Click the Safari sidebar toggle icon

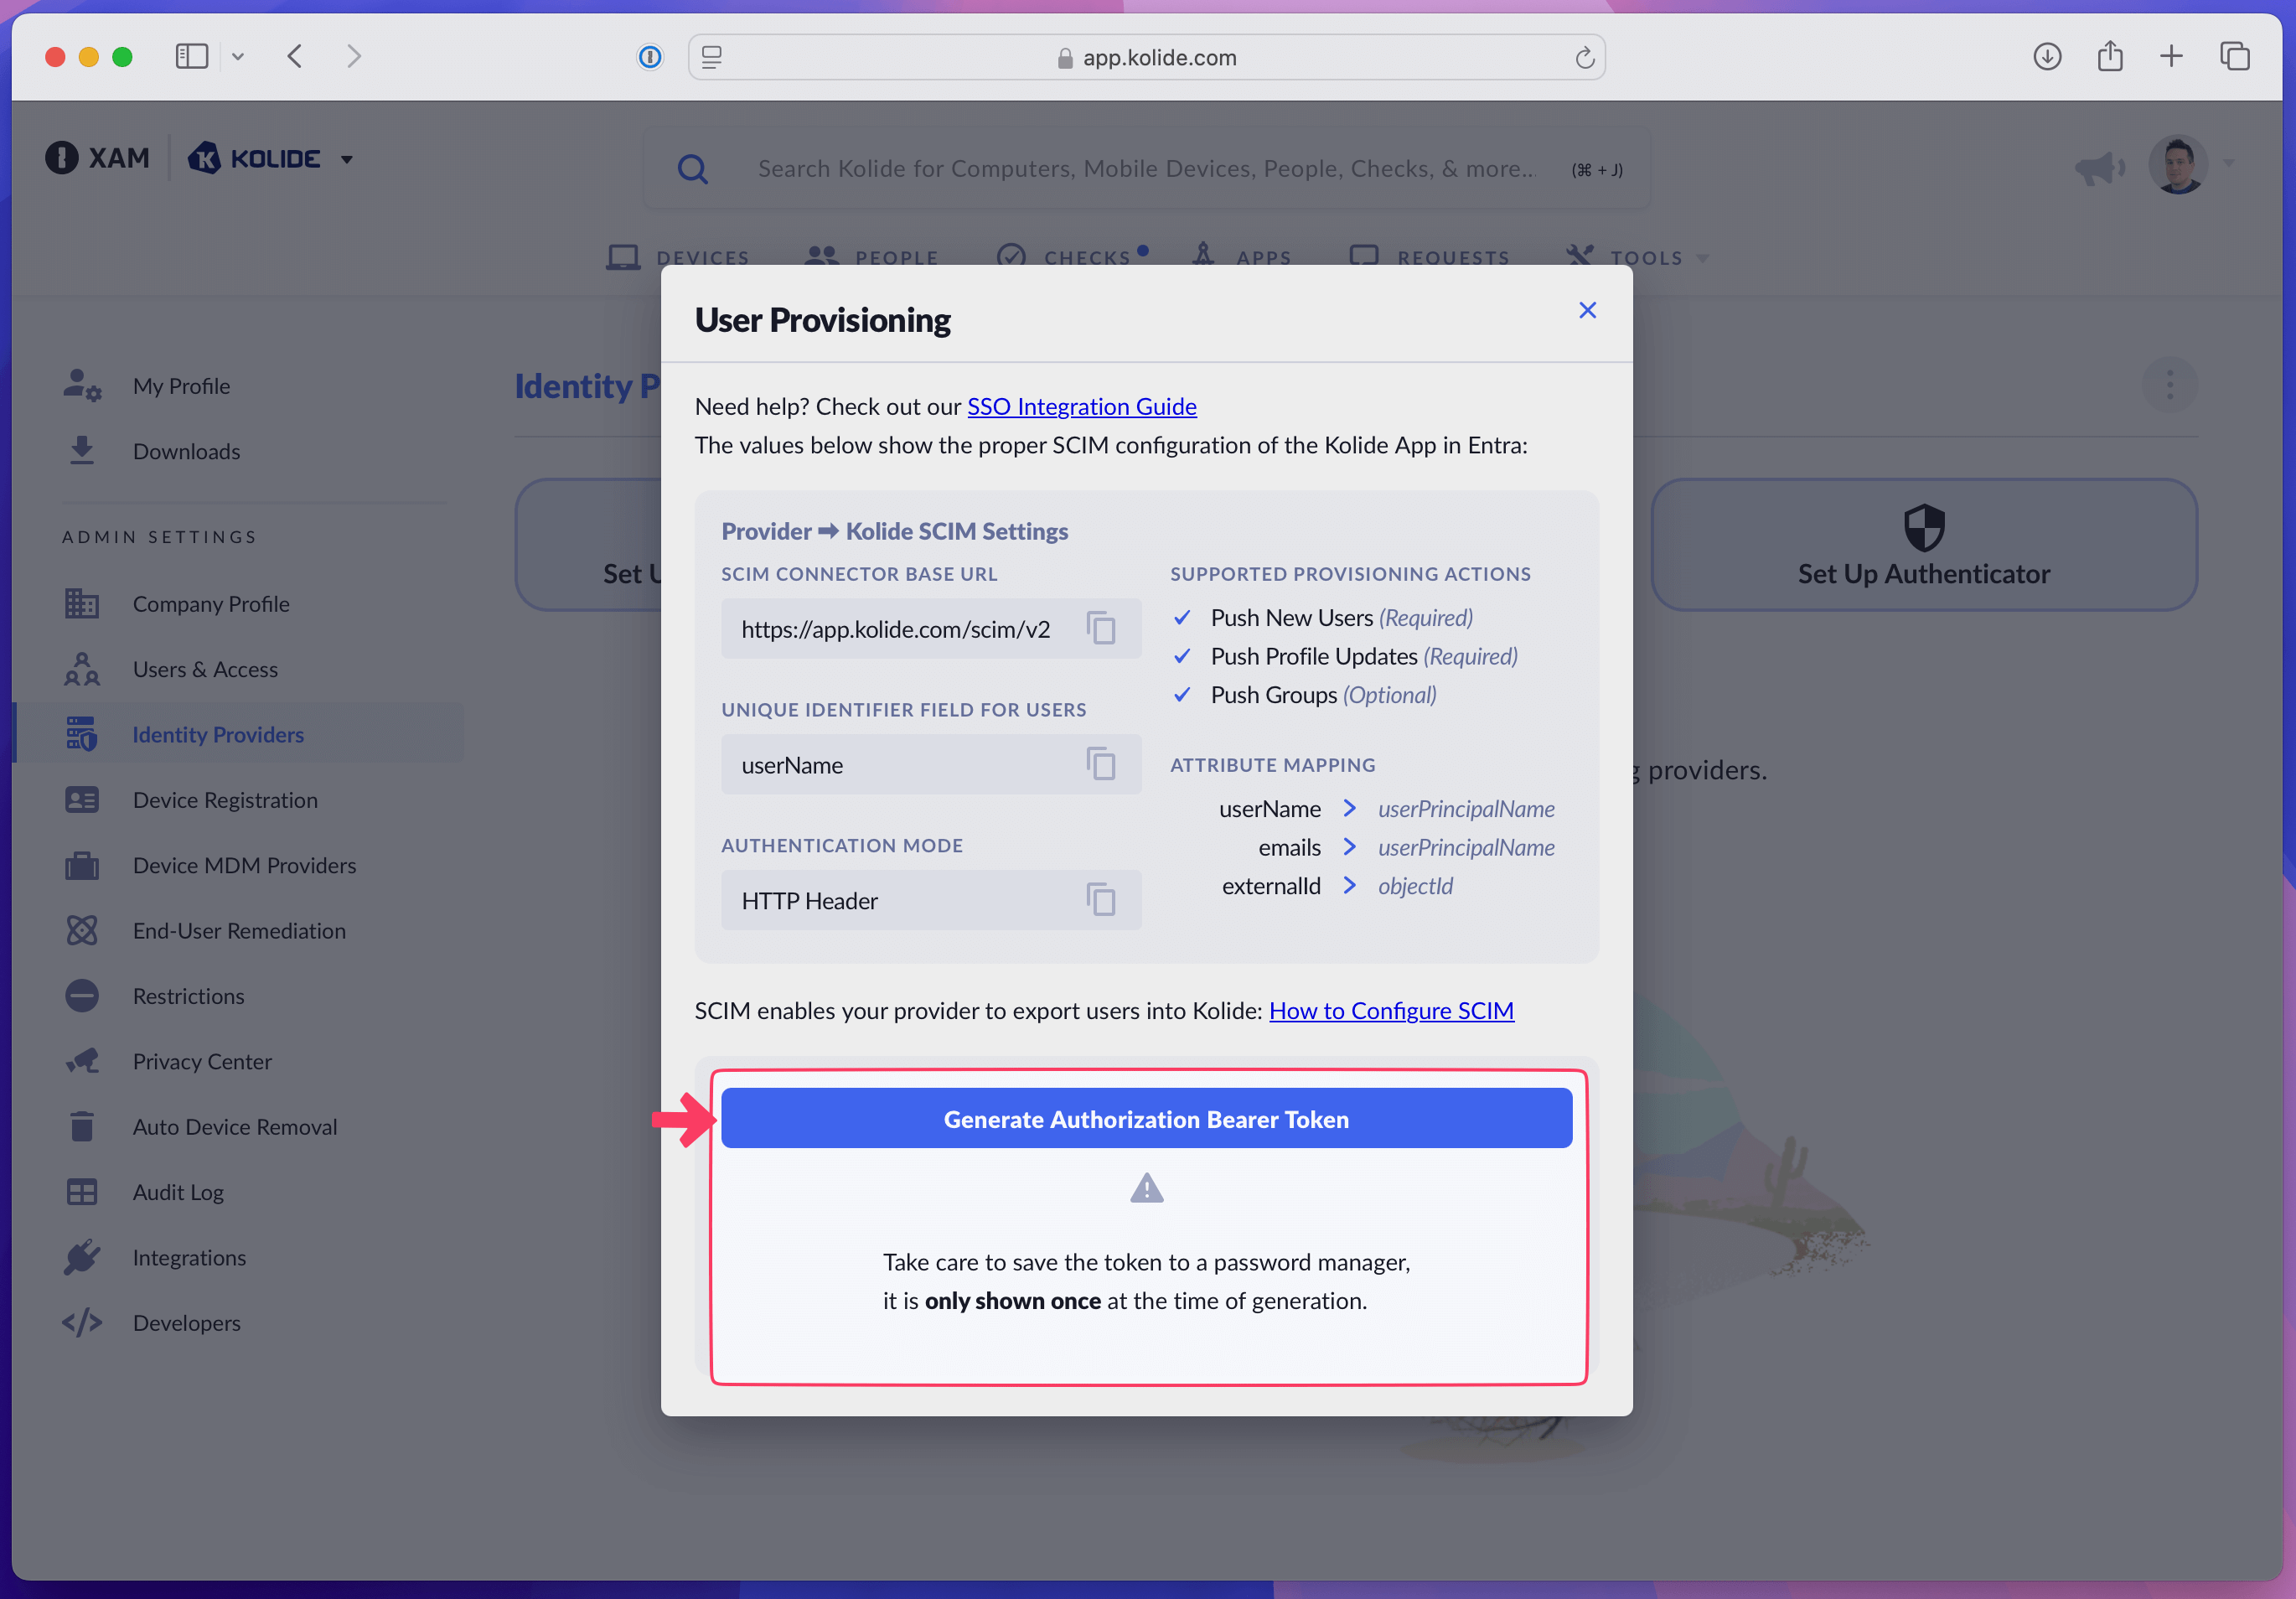(x=191, y=57)
